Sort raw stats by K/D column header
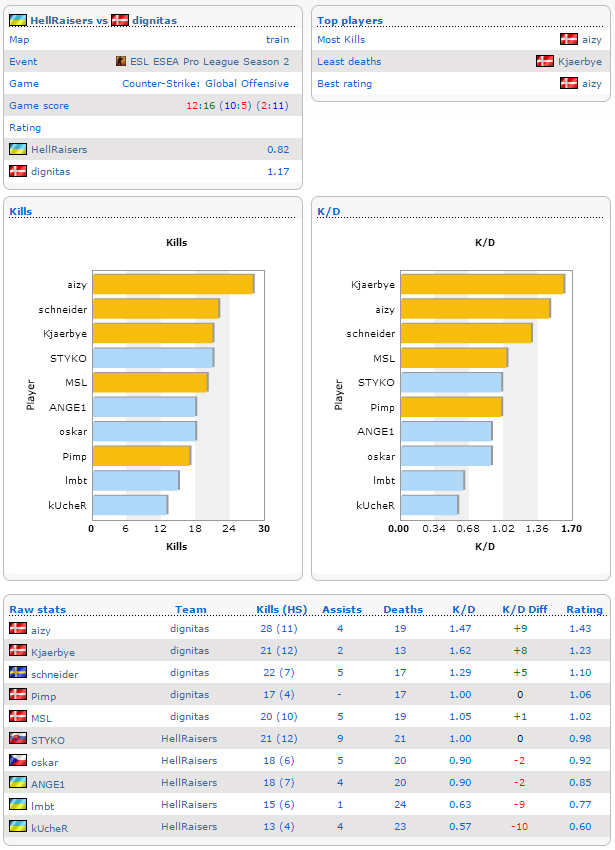 click(464, 609)
